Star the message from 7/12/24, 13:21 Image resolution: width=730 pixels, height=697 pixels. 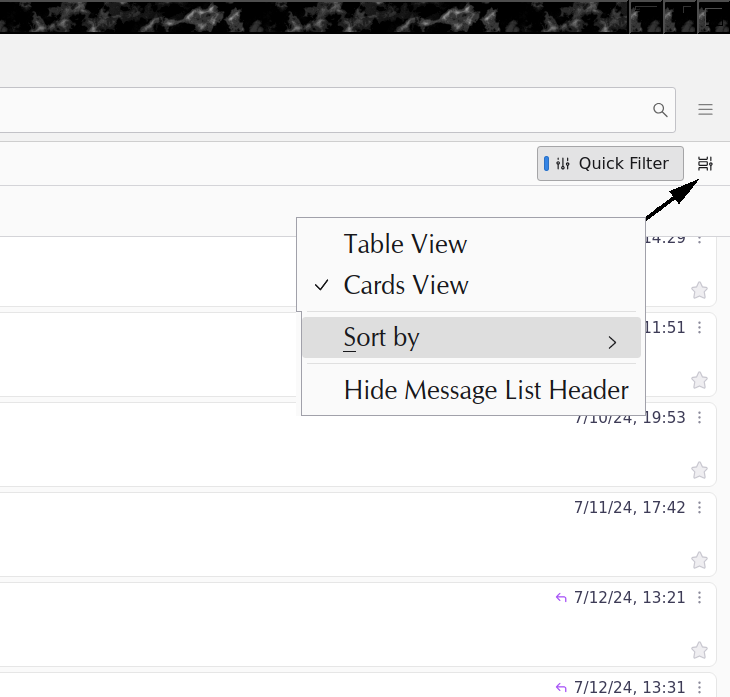tap(699, 651)
